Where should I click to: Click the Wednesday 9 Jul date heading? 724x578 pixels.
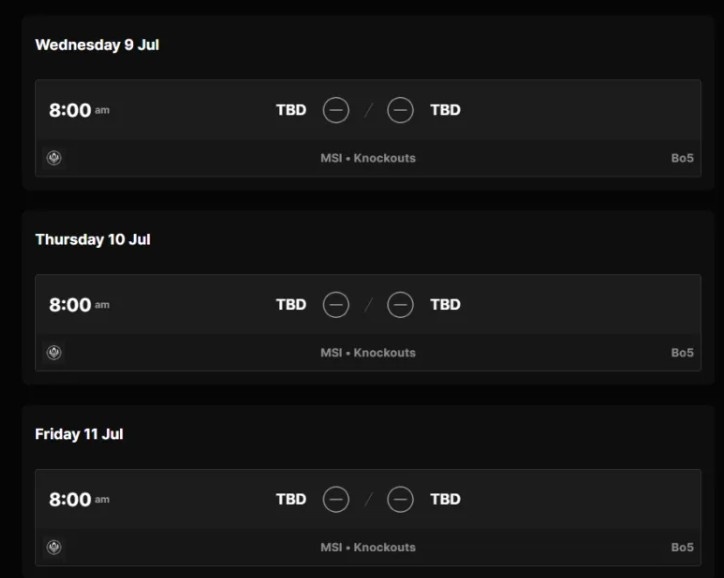coord(97,45)
